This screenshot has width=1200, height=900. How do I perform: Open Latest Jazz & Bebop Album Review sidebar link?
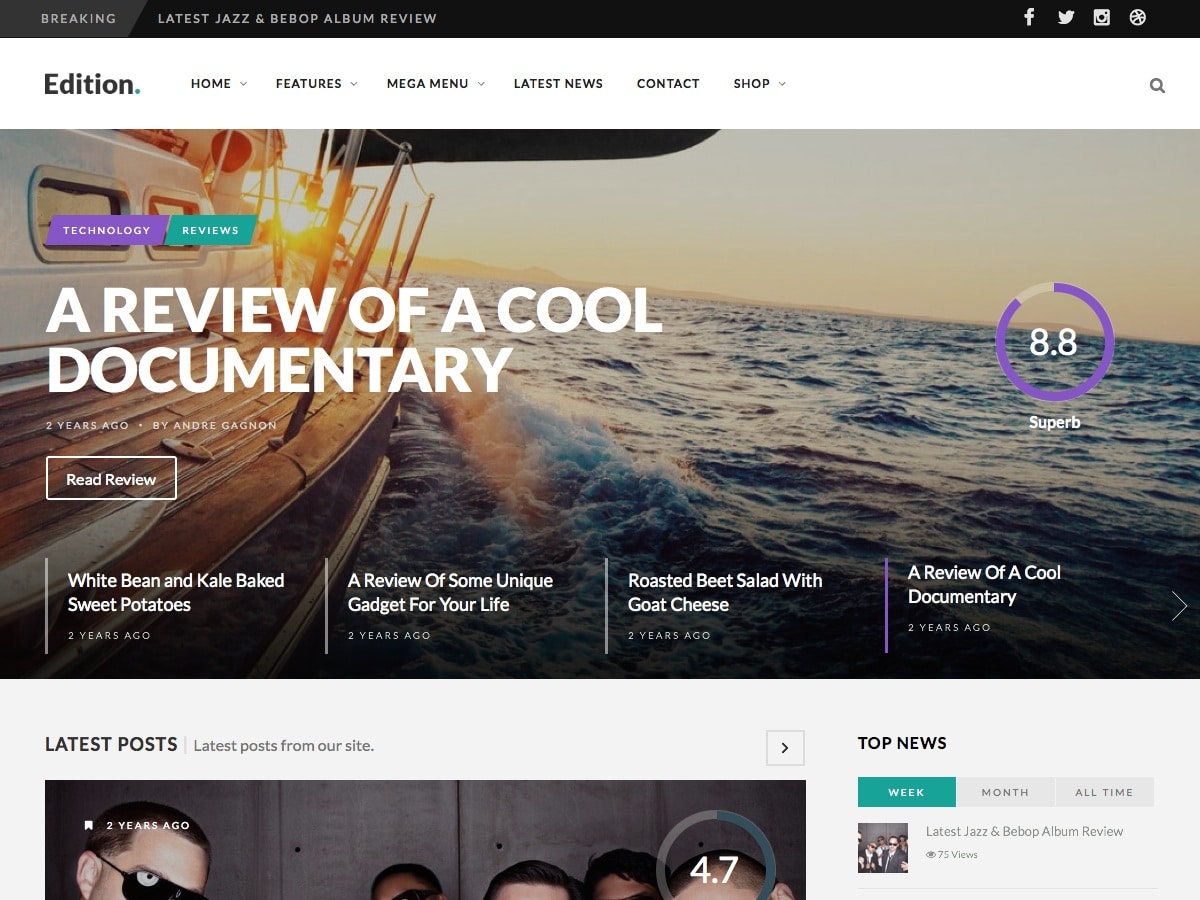click(x=1024, y=831)
